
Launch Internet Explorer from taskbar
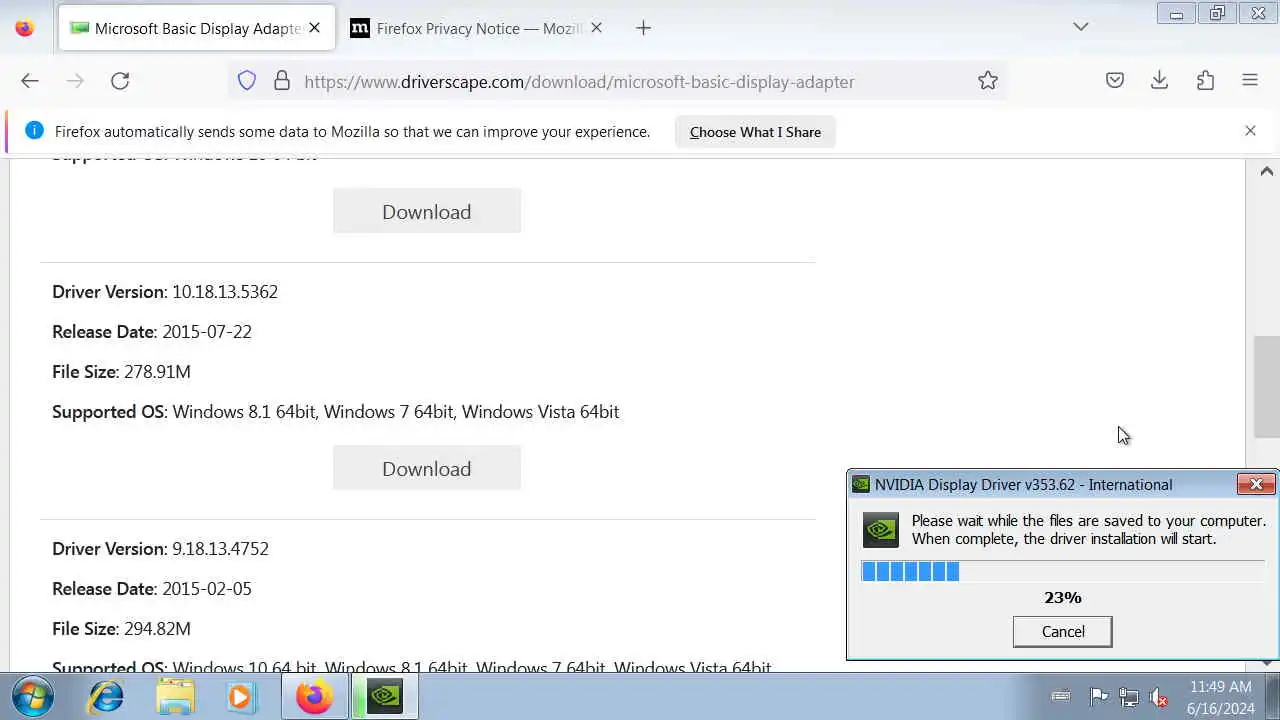coord(105,696)
